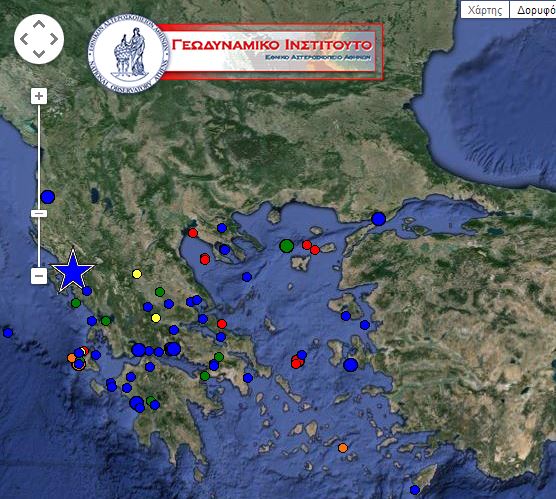
Task: Select the upper yellow marker in Thessaly
Action: click(x=137, y=274)
